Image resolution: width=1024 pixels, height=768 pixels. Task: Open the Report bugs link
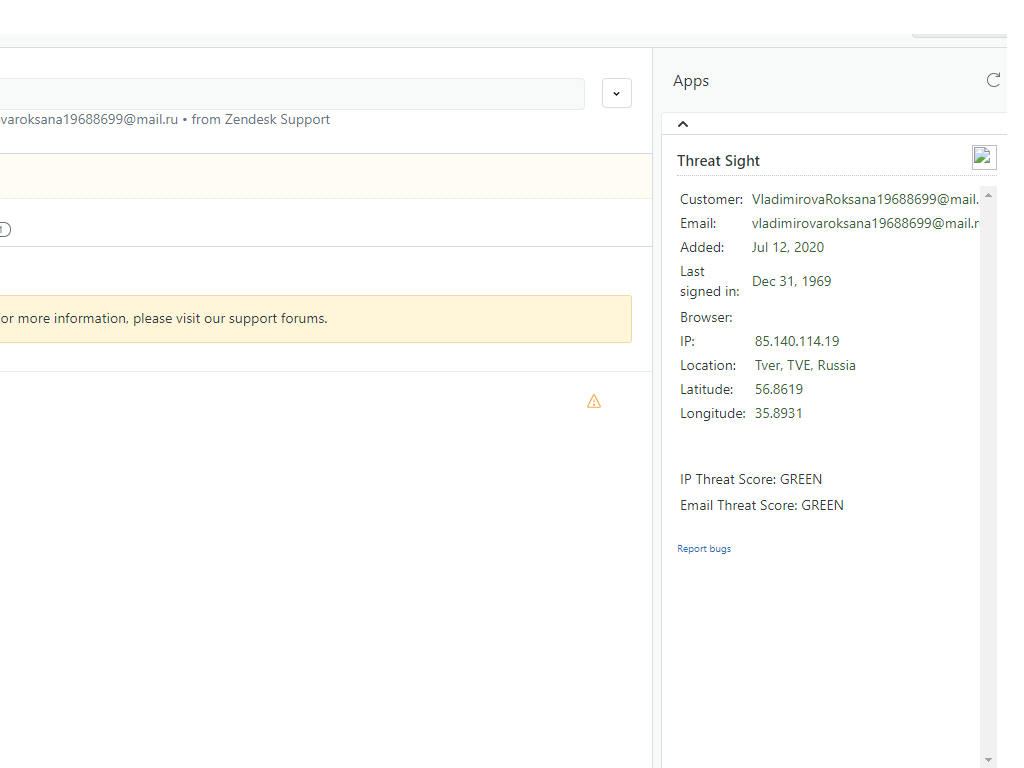704,549
